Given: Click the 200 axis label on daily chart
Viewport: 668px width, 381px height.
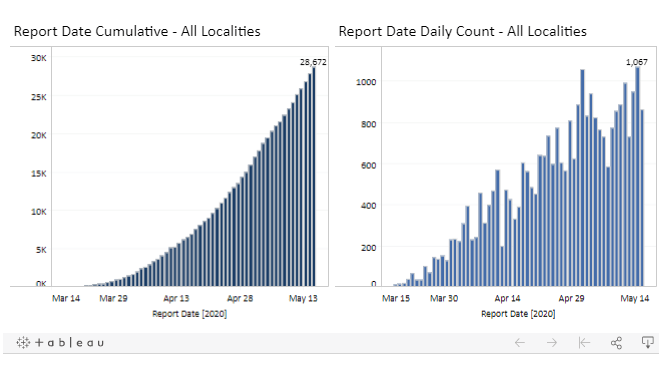Looking at the screenshot, I should pyautogui.click(x=369, y=248).
